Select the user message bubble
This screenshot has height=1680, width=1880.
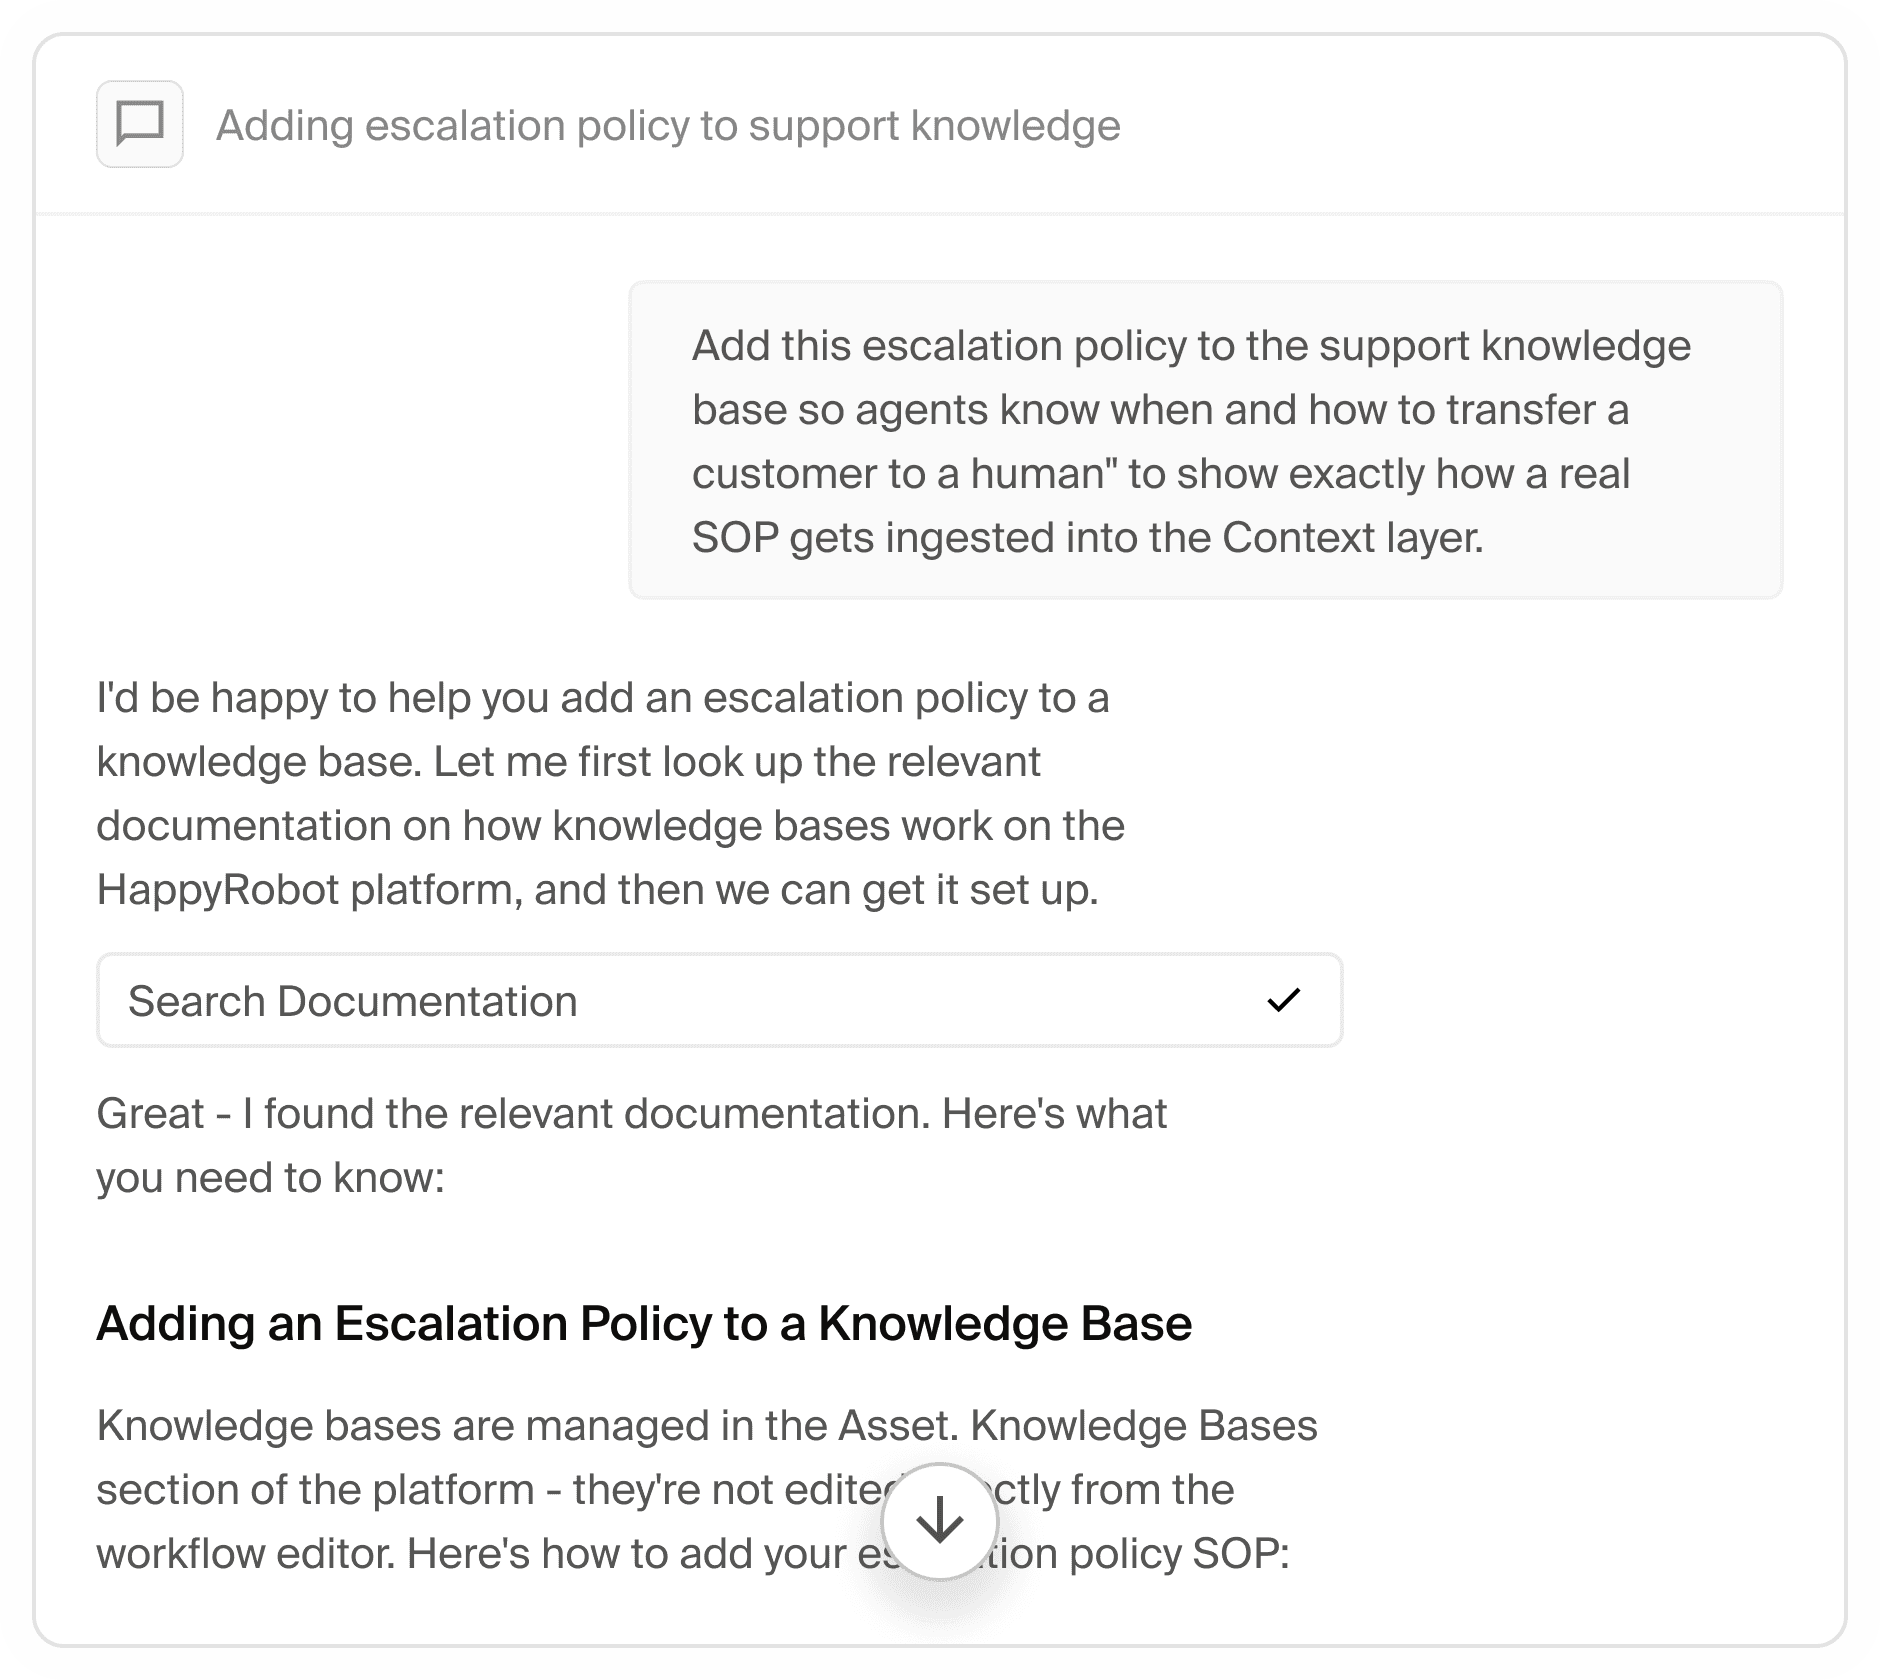(x=1205, y=440)
